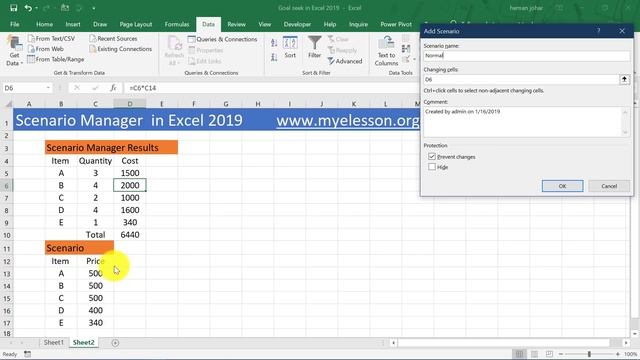Screen dimensions: 640x360
Task: Click the zoom in plus button
Action: click(617, 354)
